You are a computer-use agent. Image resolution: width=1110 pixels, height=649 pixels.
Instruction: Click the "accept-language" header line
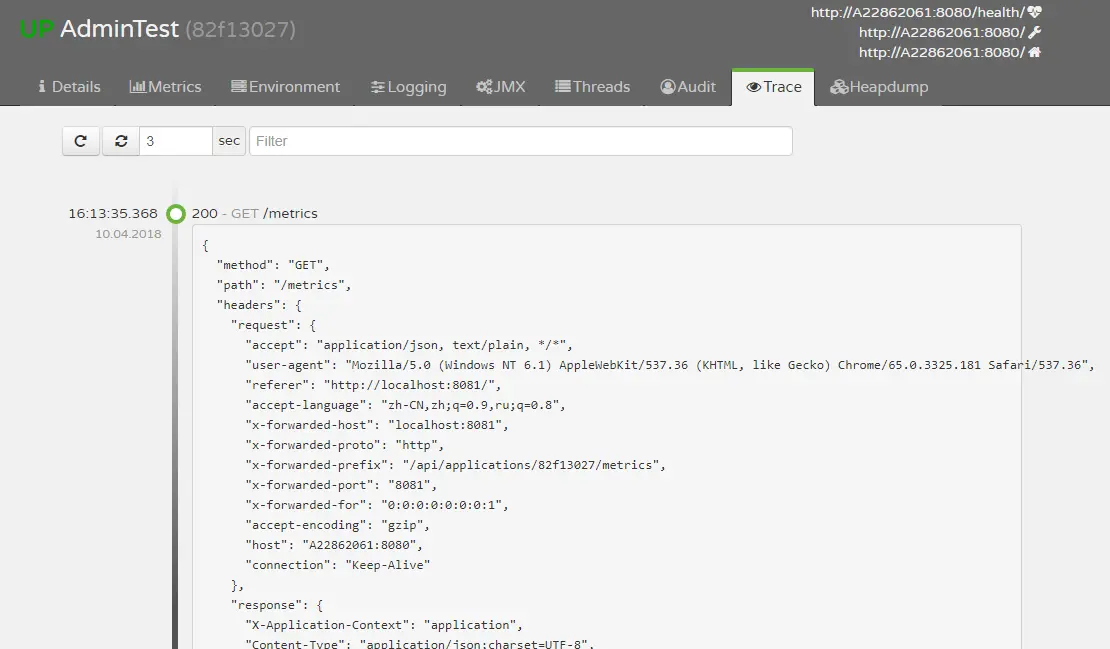(405, 405)
